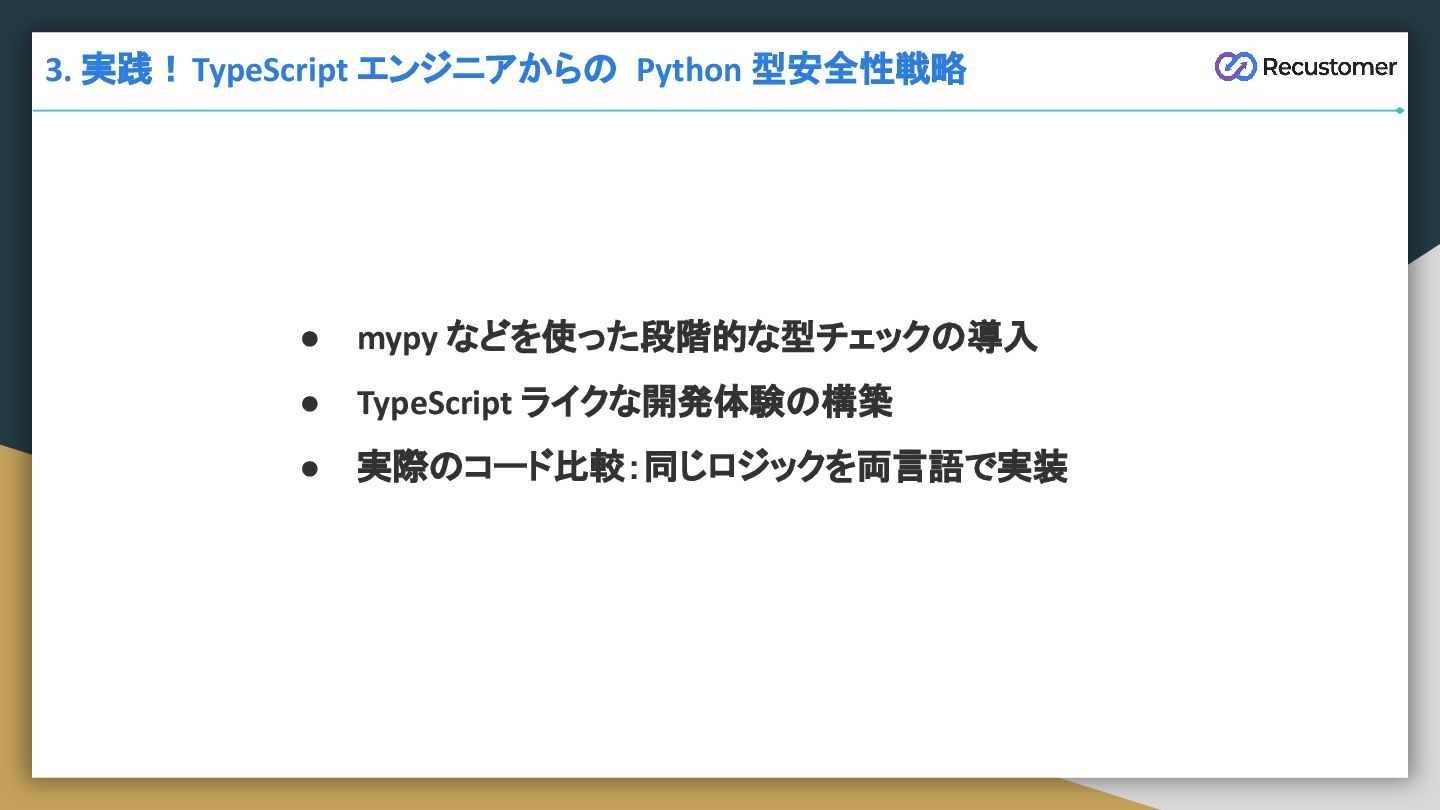
Task: Select bullet 'TypeScript ライクな開発体験の構築'
Action: (625, 402)
